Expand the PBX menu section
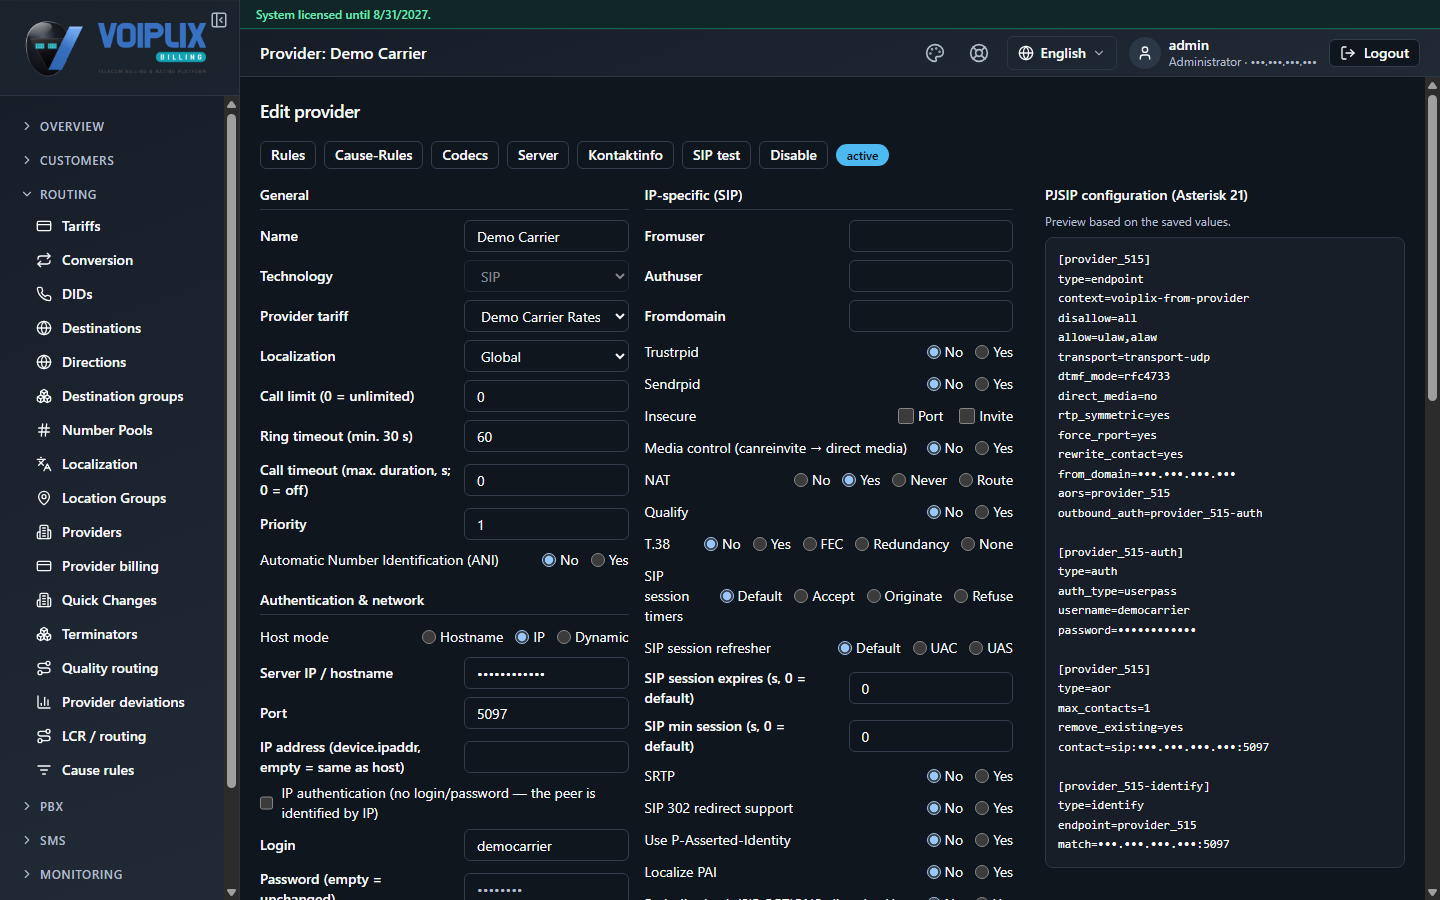The width and height of the screenshot is (1440, 900). (x=51, y=806)
